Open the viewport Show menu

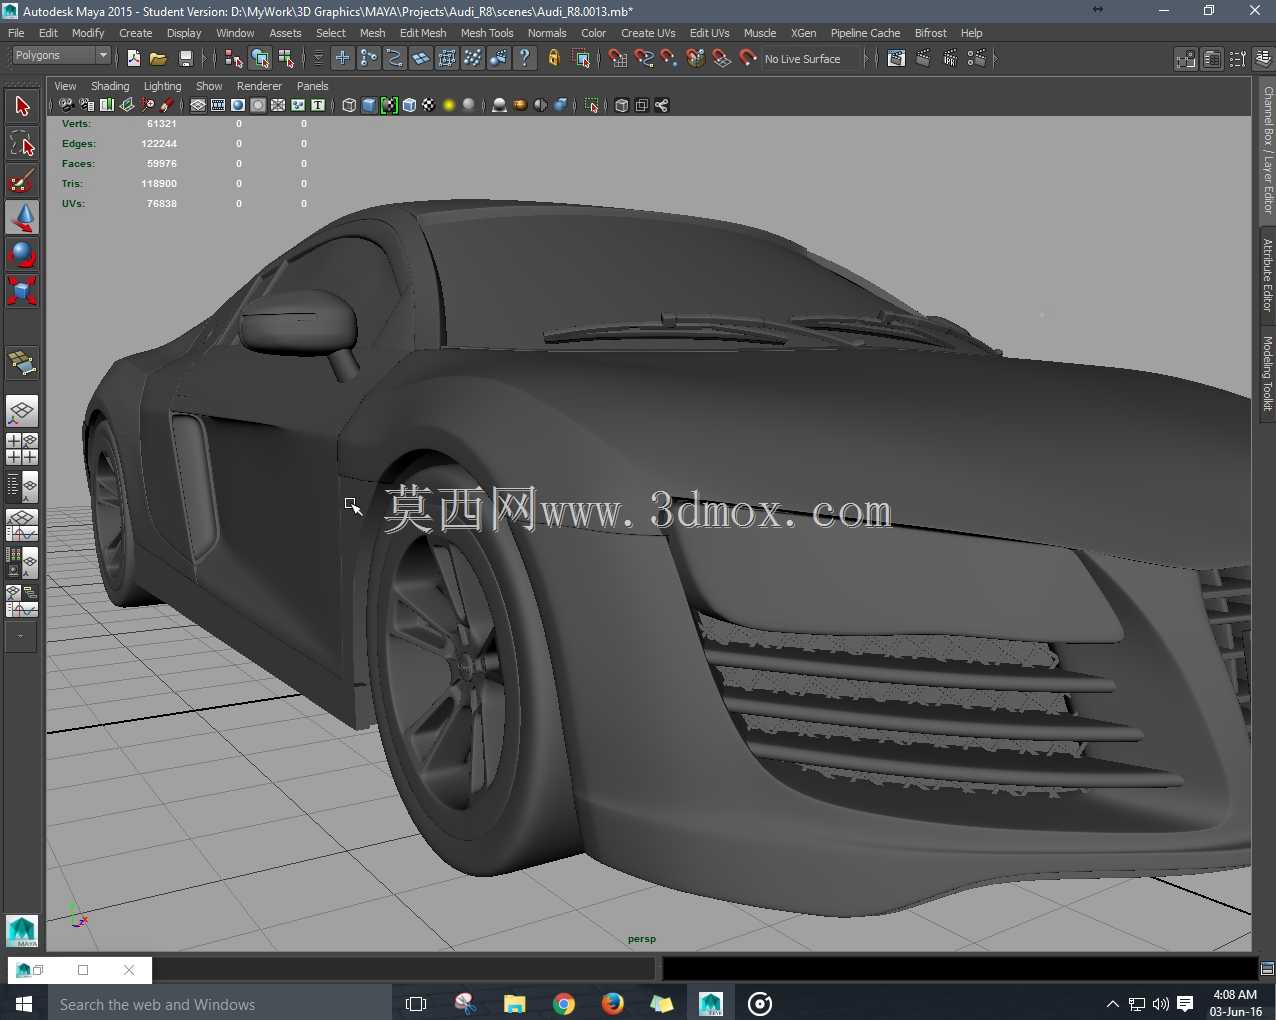pos(209,86)
